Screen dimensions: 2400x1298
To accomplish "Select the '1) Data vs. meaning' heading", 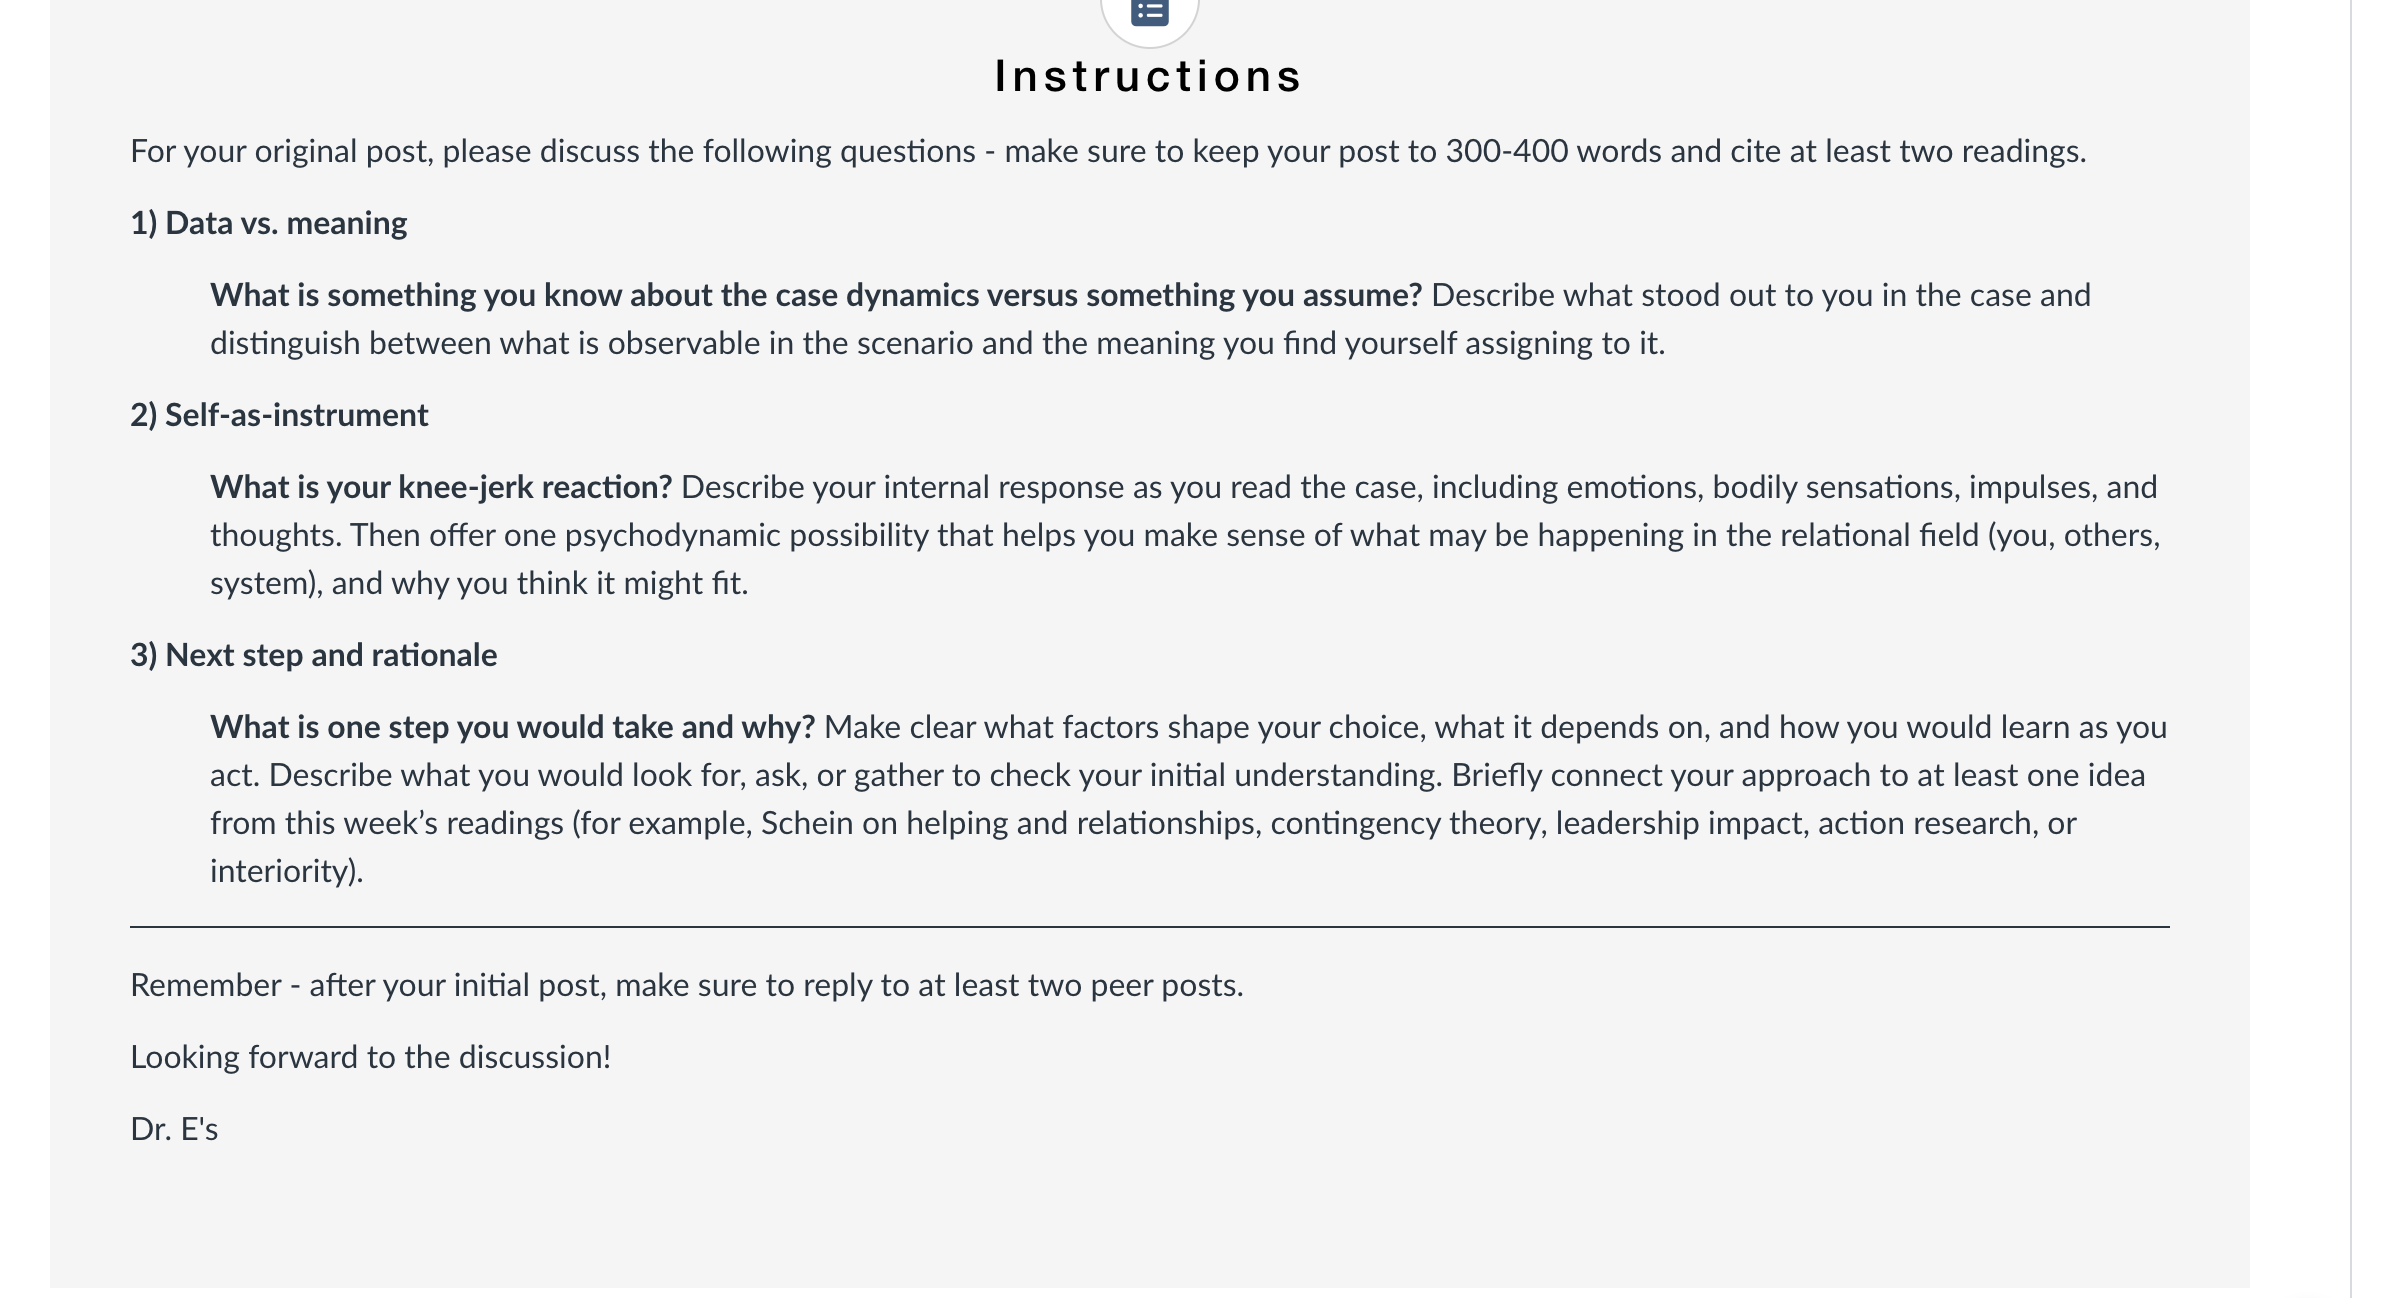I will 268,223.
